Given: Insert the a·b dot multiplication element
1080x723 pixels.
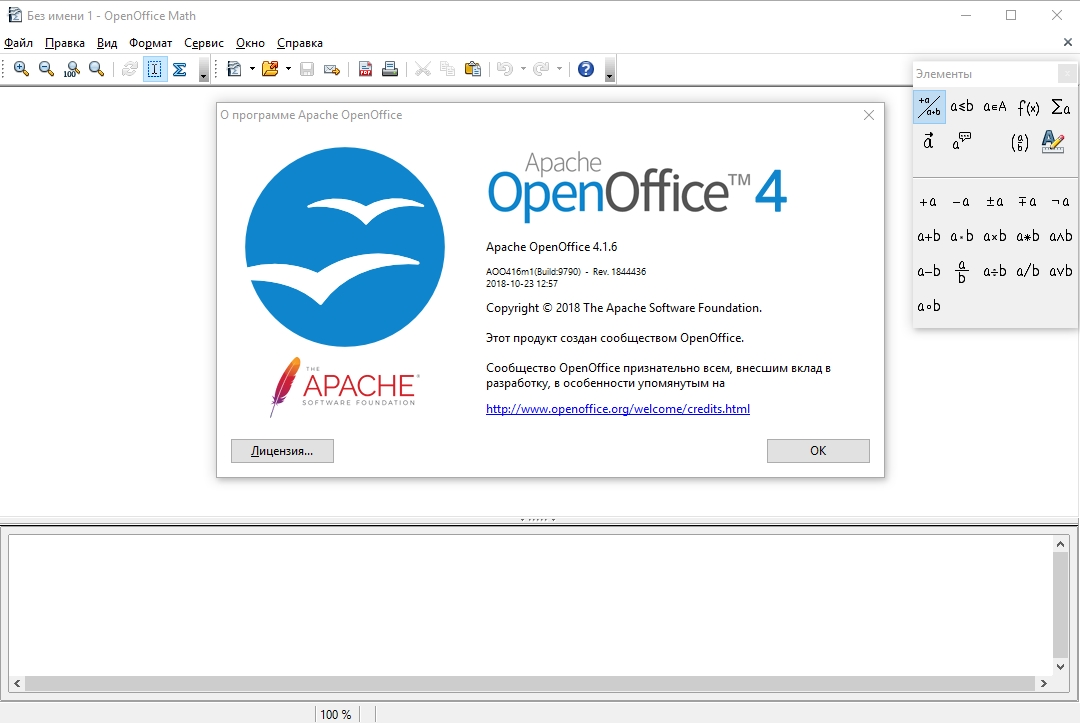Looking at the screenshot, I should [962, 236].
